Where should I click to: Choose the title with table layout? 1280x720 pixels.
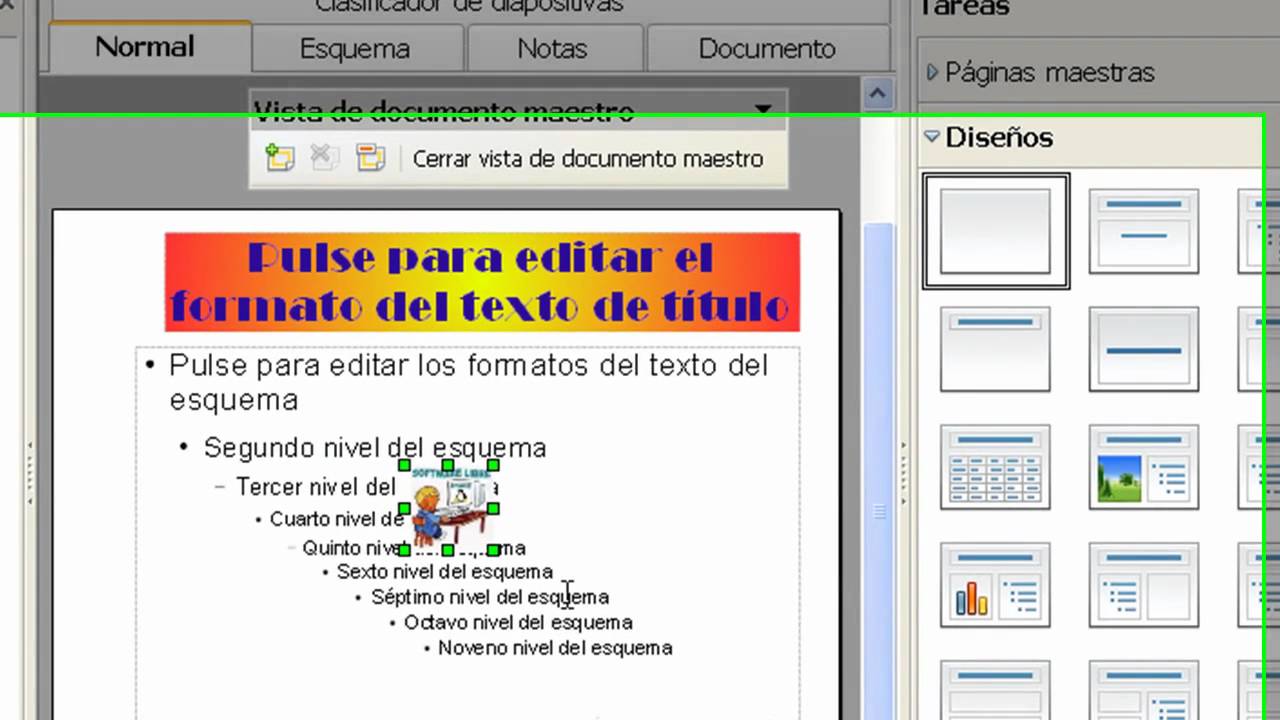click(x=996, y=467)
